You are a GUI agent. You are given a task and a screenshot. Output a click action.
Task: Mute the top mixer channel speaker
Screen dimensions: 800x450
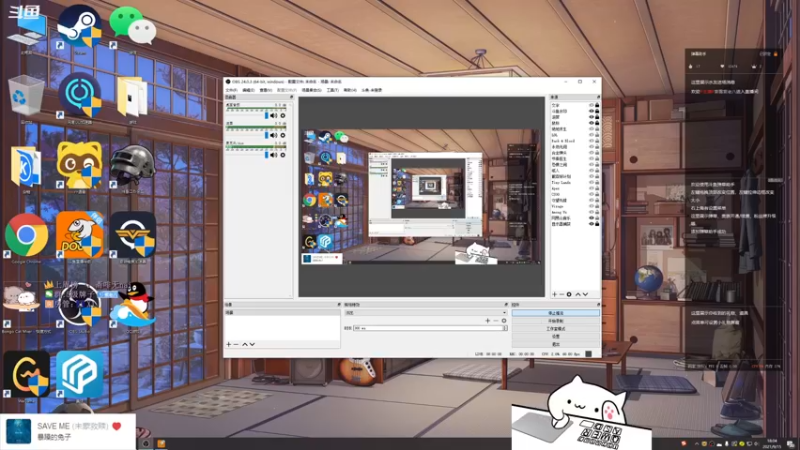pos(273,116)
